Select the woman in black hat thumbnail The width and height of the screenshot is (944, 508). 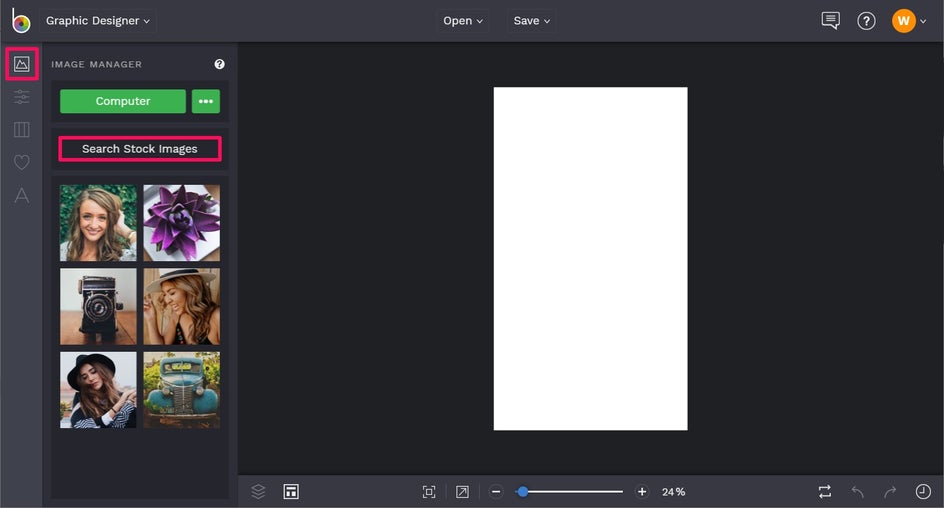[98, 390]
